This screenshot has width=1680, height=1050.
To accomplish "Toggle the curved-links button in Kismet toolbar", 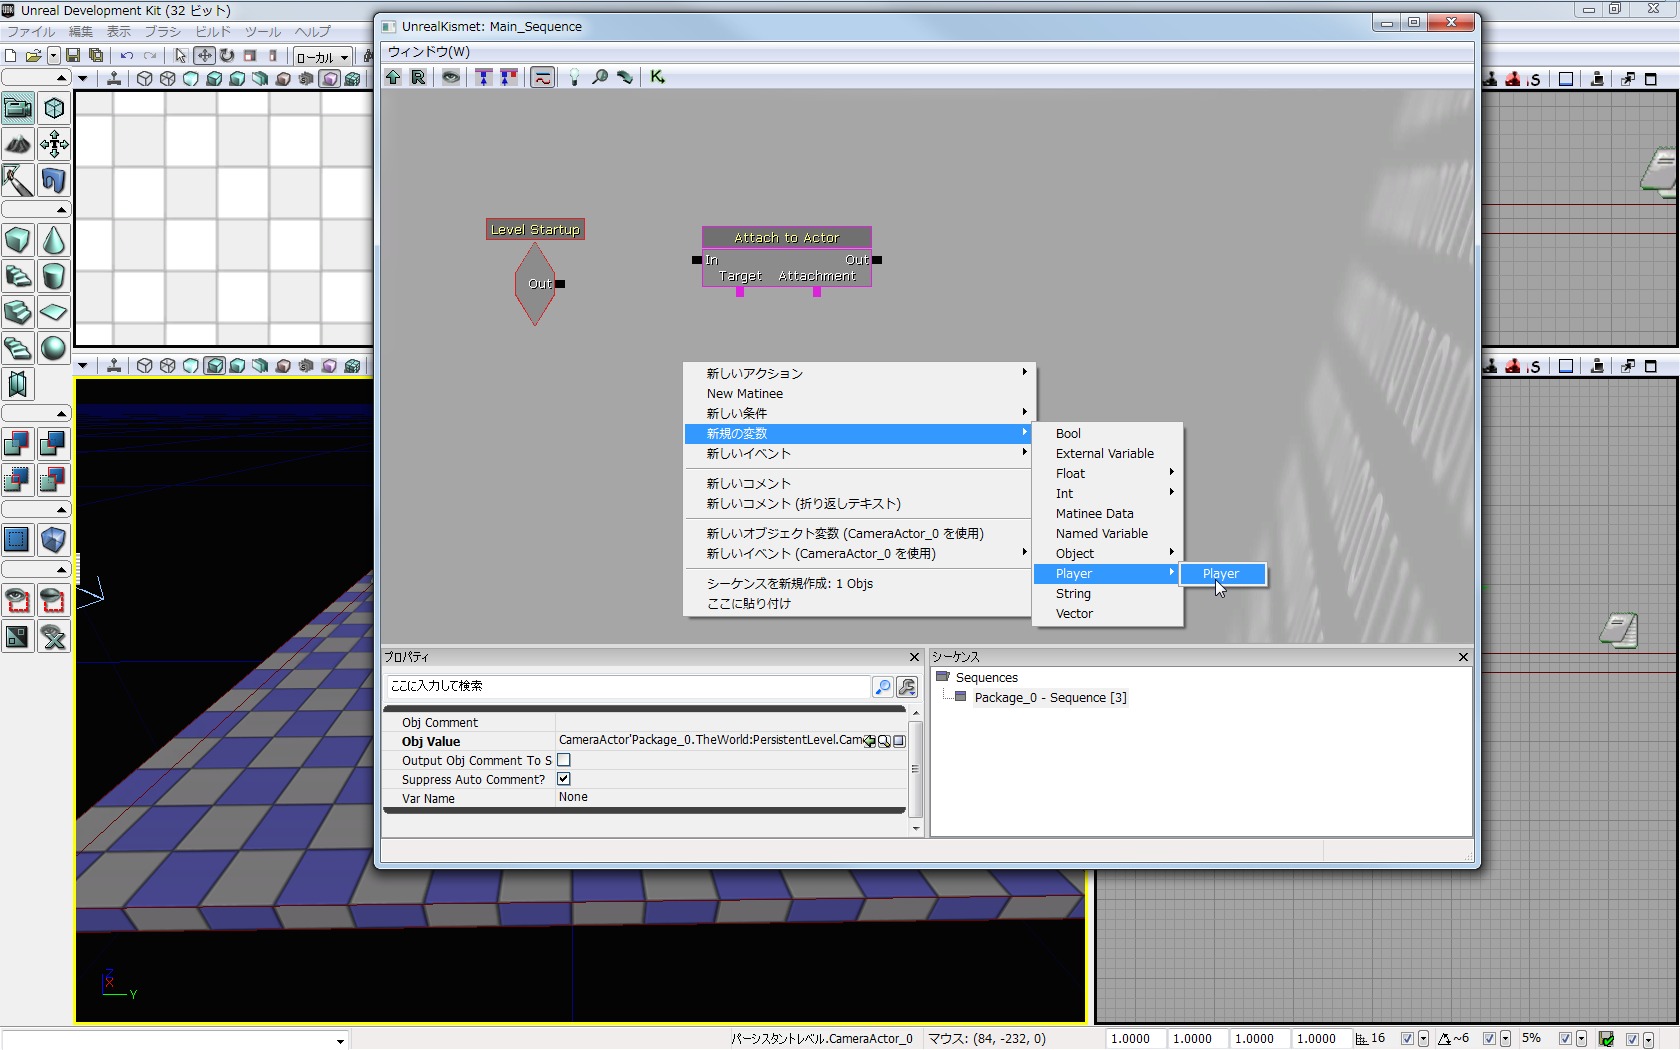I will coord(542,77).
